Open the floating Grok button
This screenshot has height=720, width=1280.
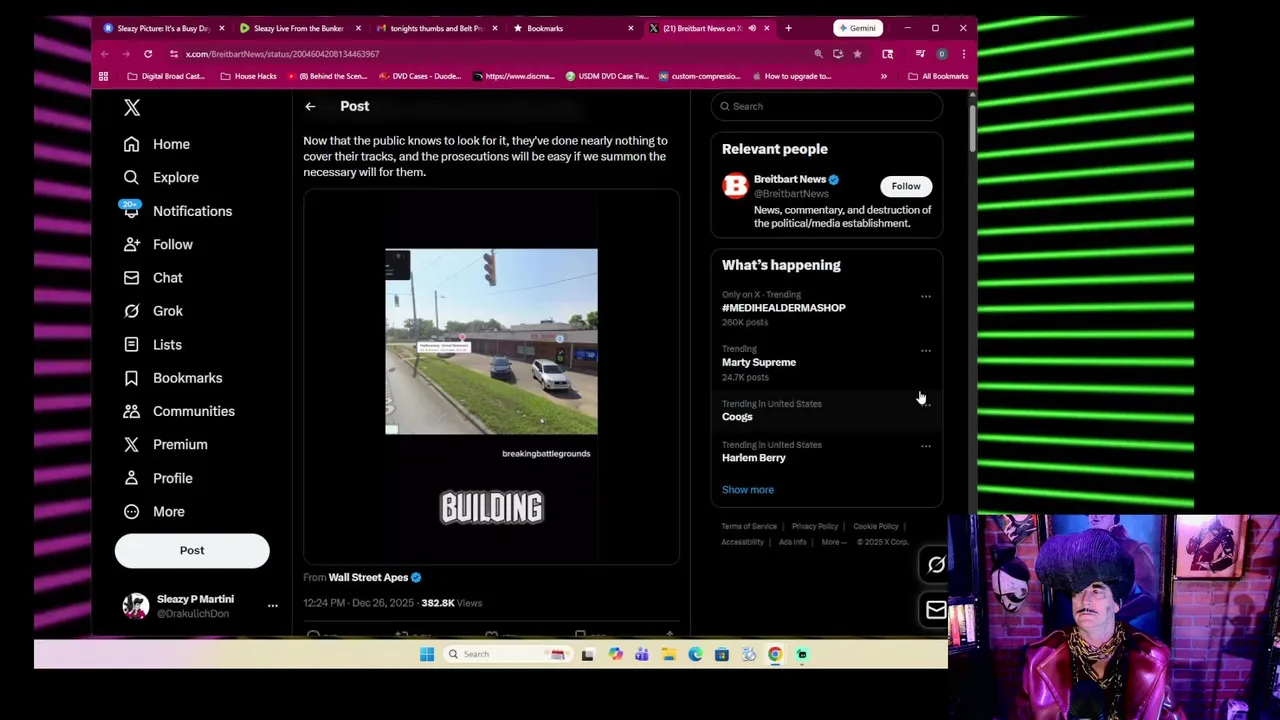(x=935, y=565)
